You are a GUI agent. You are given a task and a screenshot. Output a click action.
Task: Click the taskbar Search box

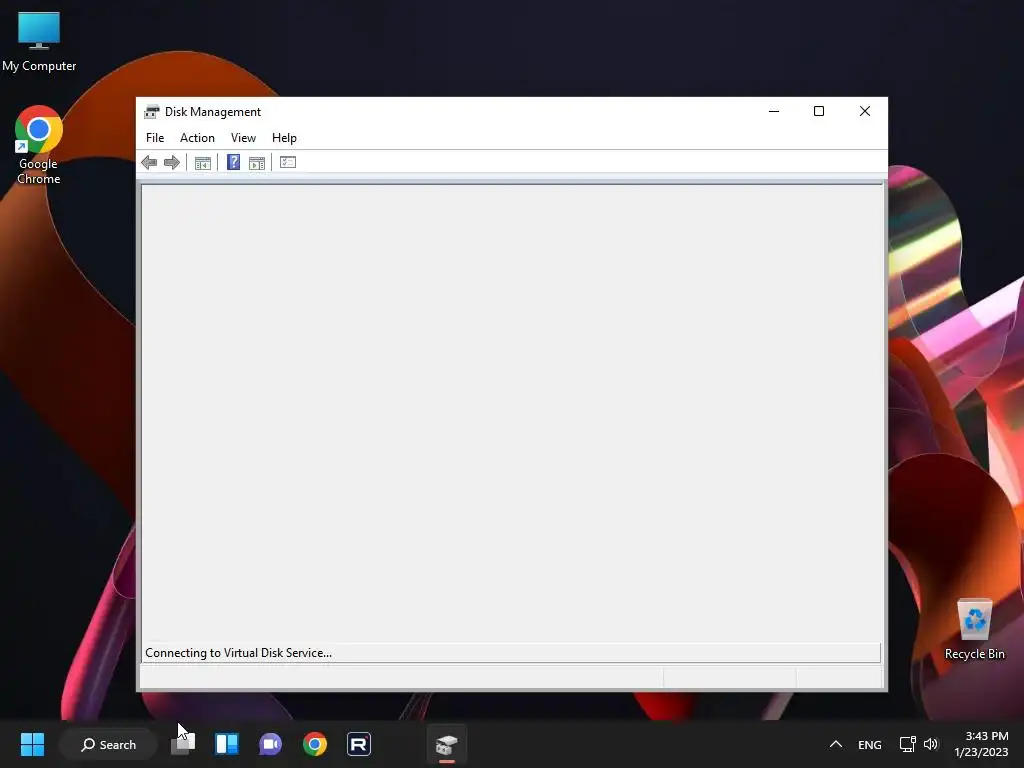pyautogui.click(x=108, y=744)
